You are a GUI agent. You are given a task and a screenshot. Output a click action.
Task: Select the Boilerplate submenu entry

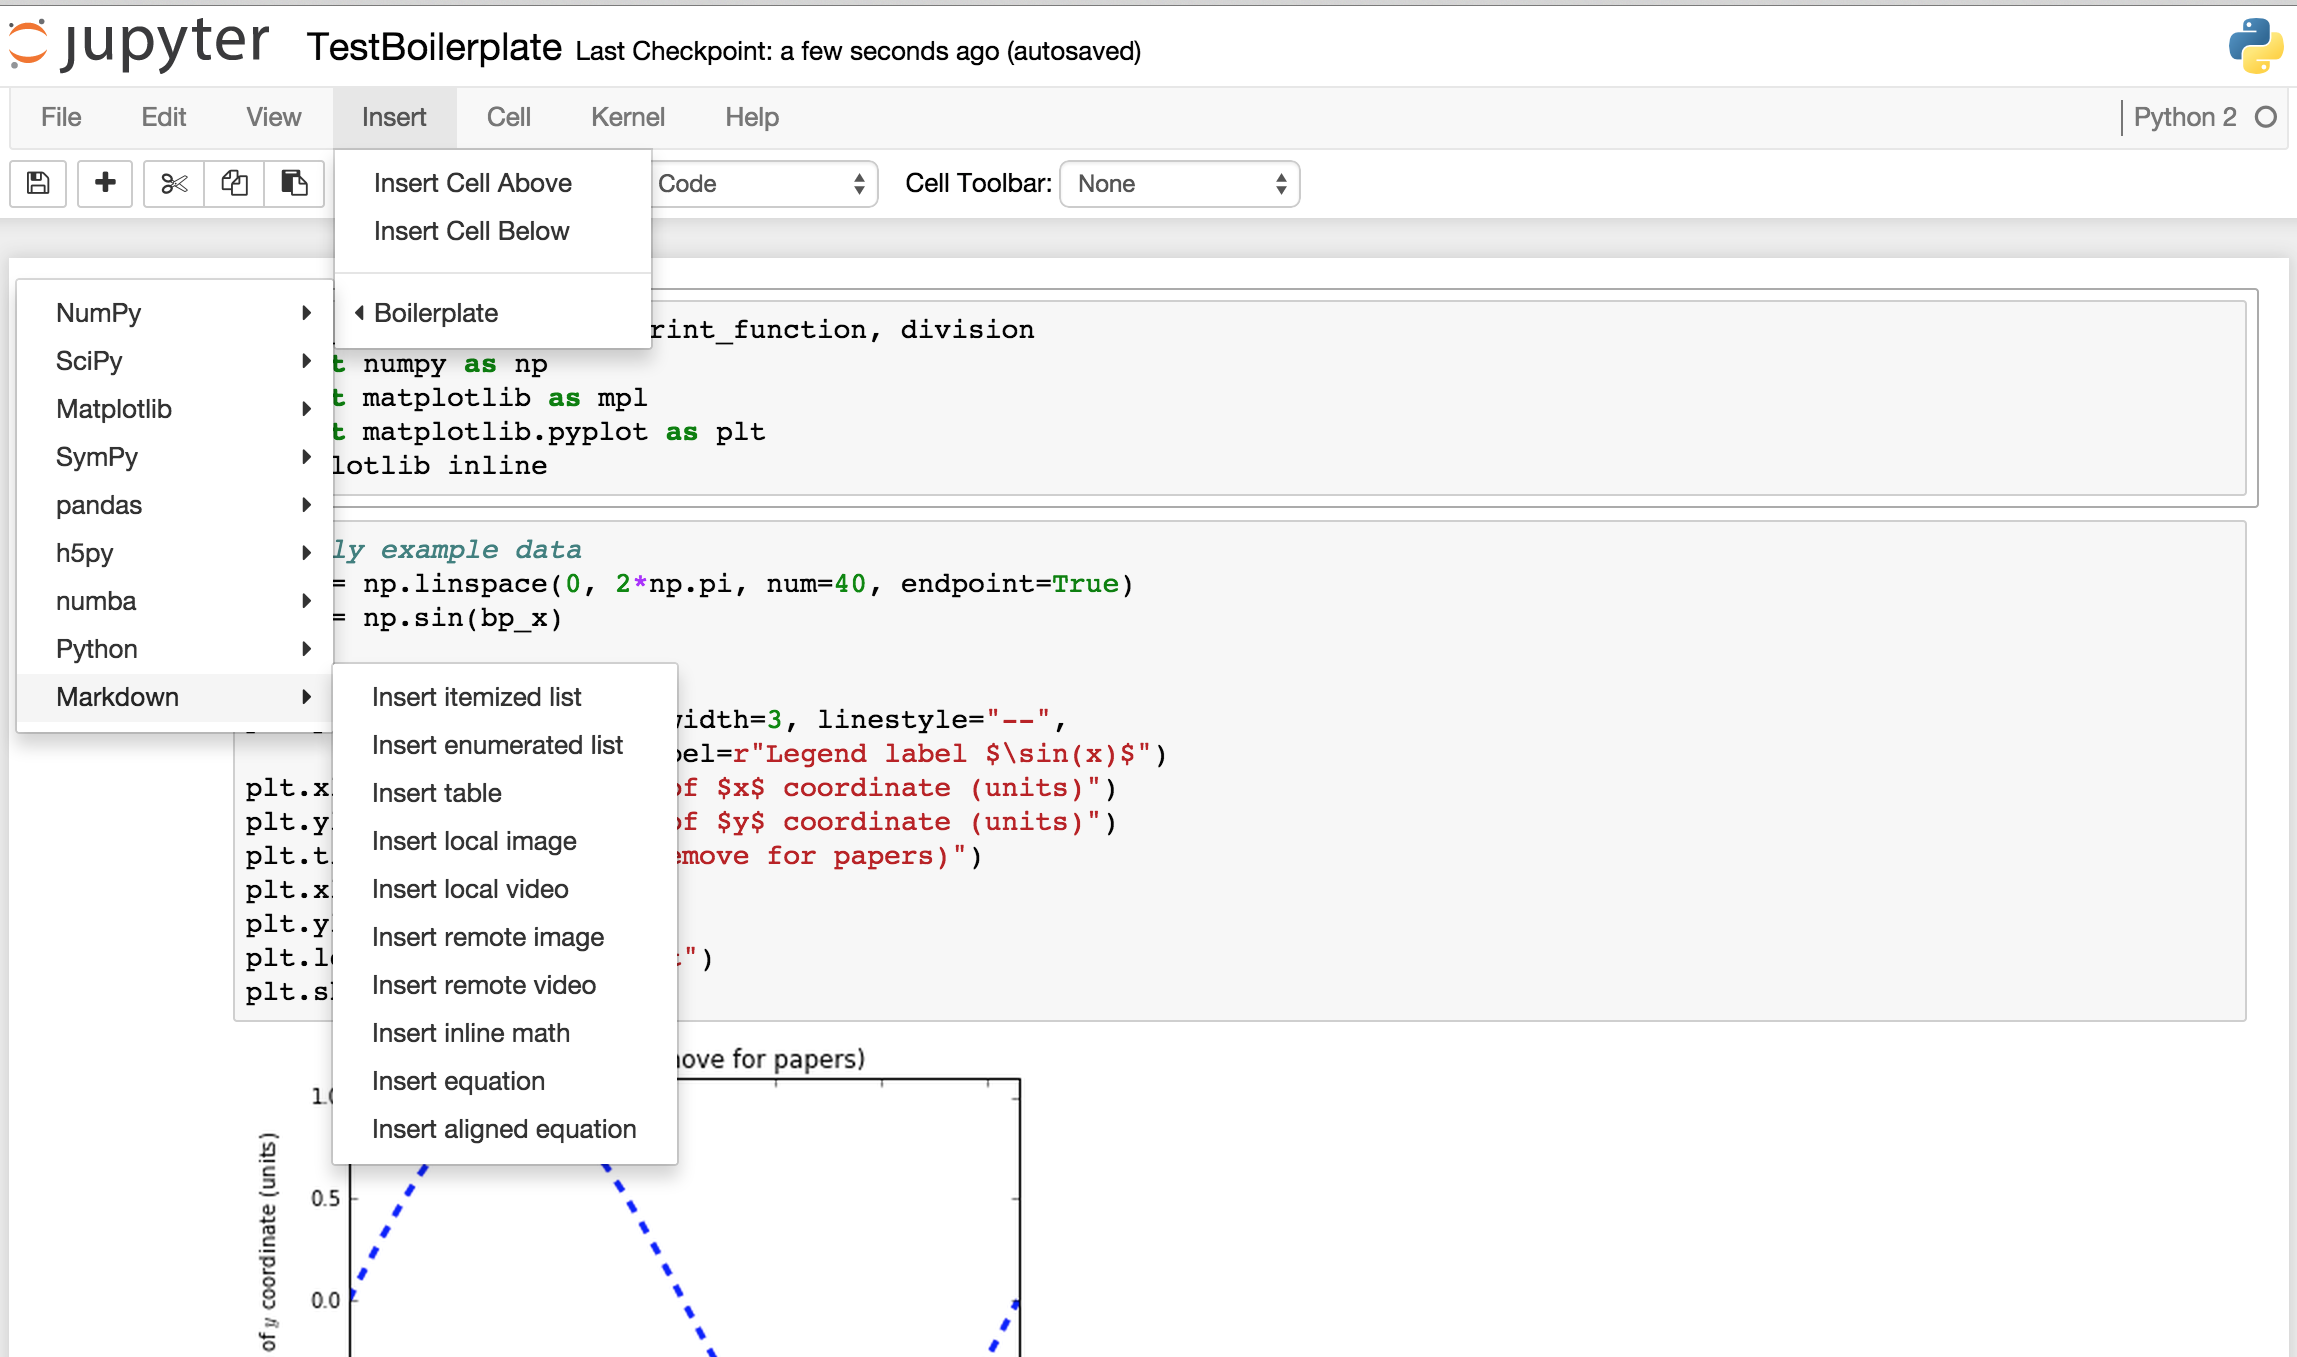tap(493, 313)
